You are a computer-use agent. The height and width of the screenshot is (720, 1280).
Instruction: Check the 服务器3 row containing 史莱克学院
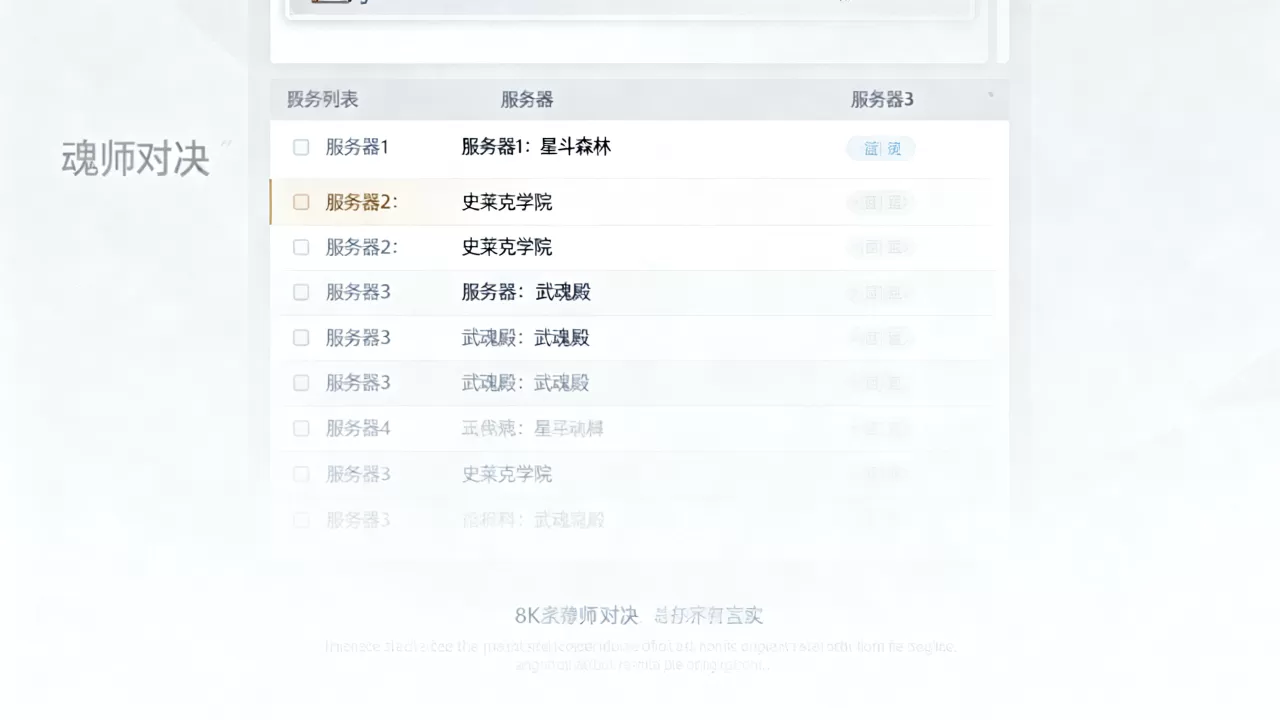301,474
